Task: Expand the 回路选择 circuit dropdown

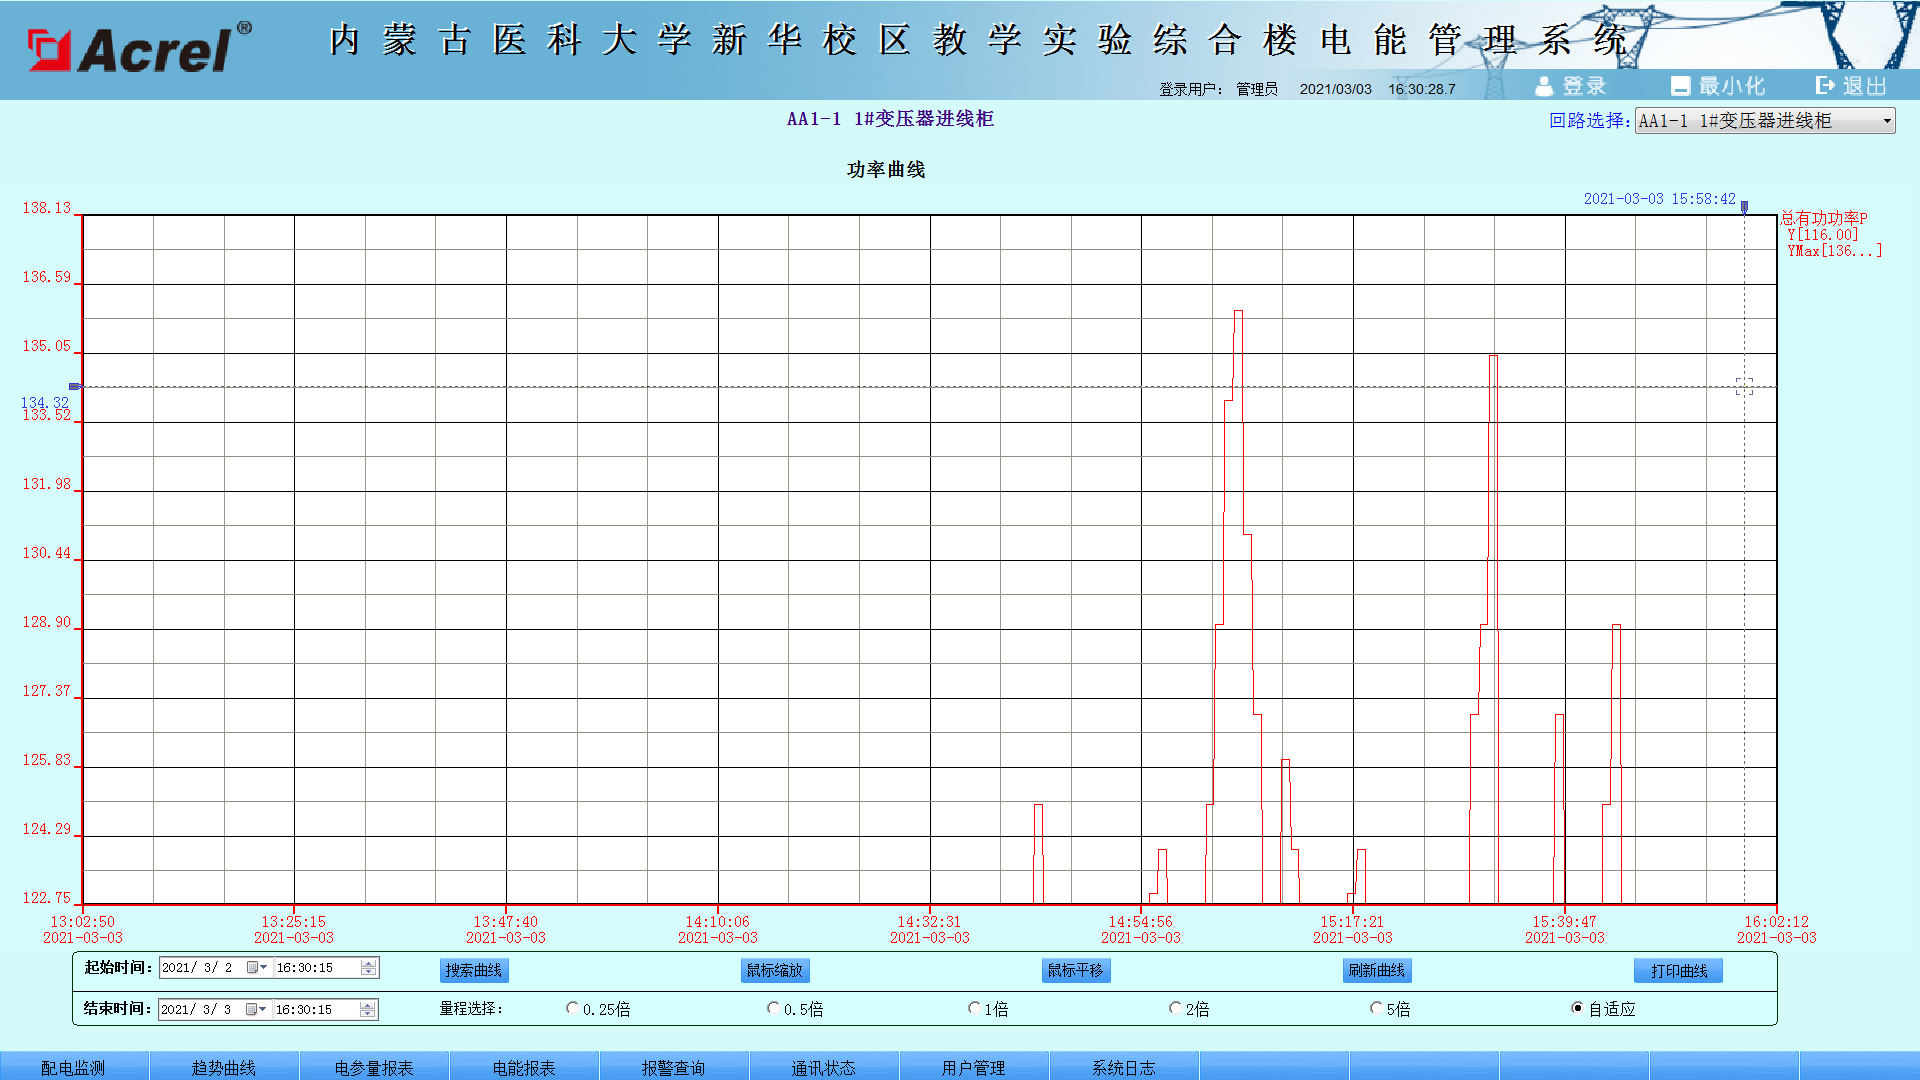Action: (x=1886, y=121)
